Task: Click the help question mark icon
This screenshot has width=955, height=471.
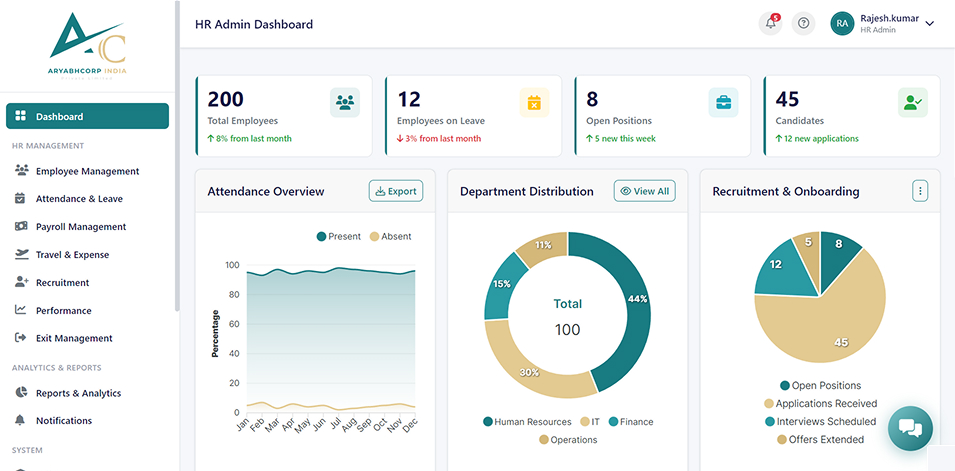Action: 803,24
